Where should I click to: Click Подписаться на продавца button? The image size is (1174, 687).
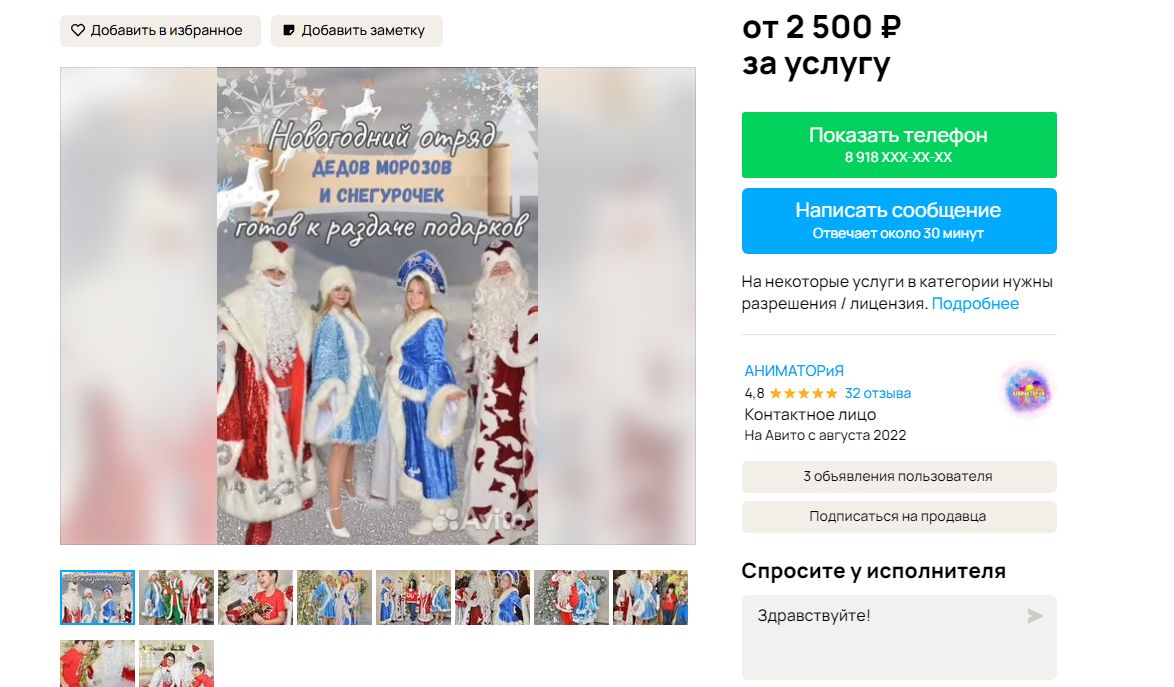tap(898, 516)
